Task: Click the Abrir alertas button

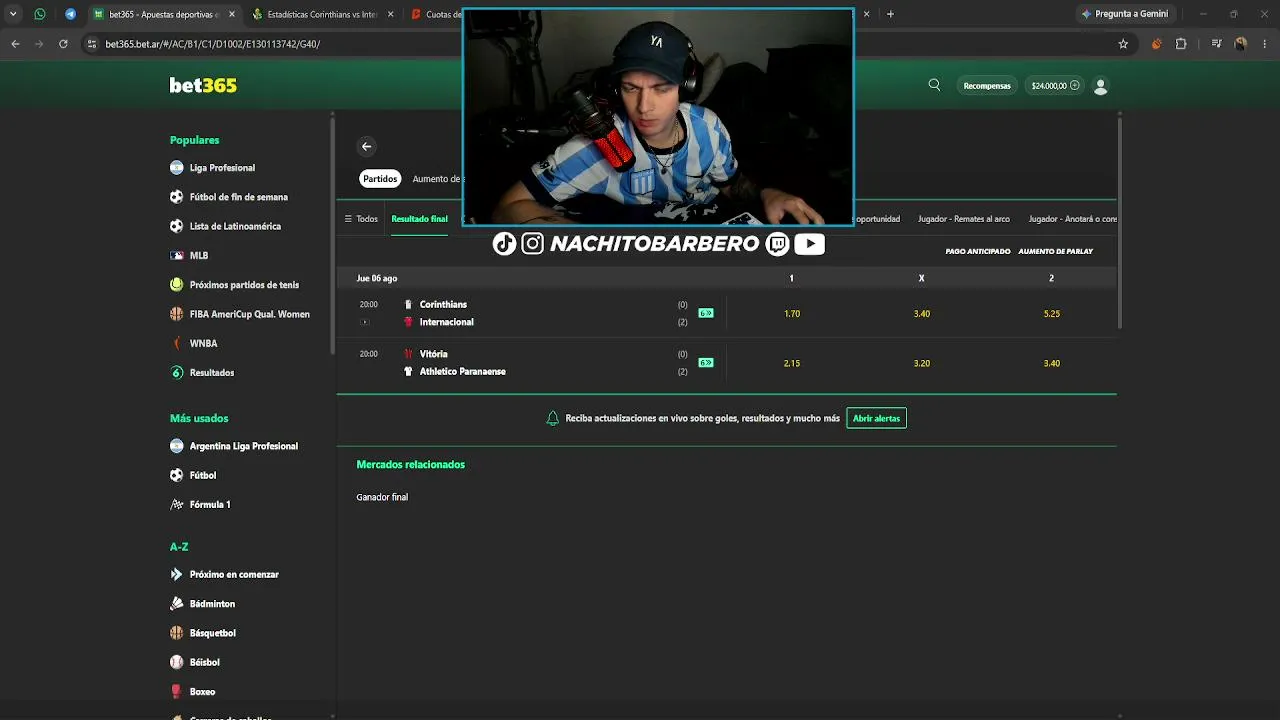Action: click(x=876, y=418)
